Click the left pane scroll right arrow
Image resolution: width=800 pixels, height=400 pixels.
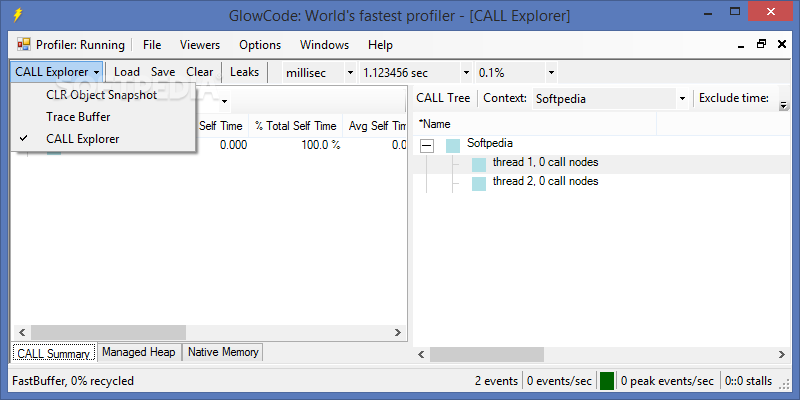point(398,333)
